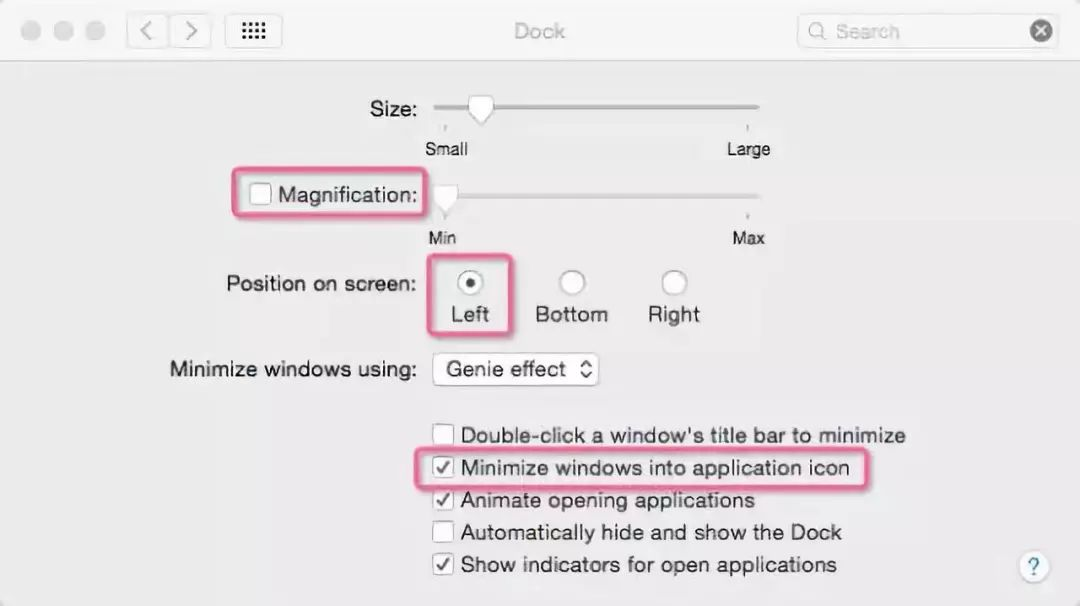Disable Animate opening applications

coord(443,499)
